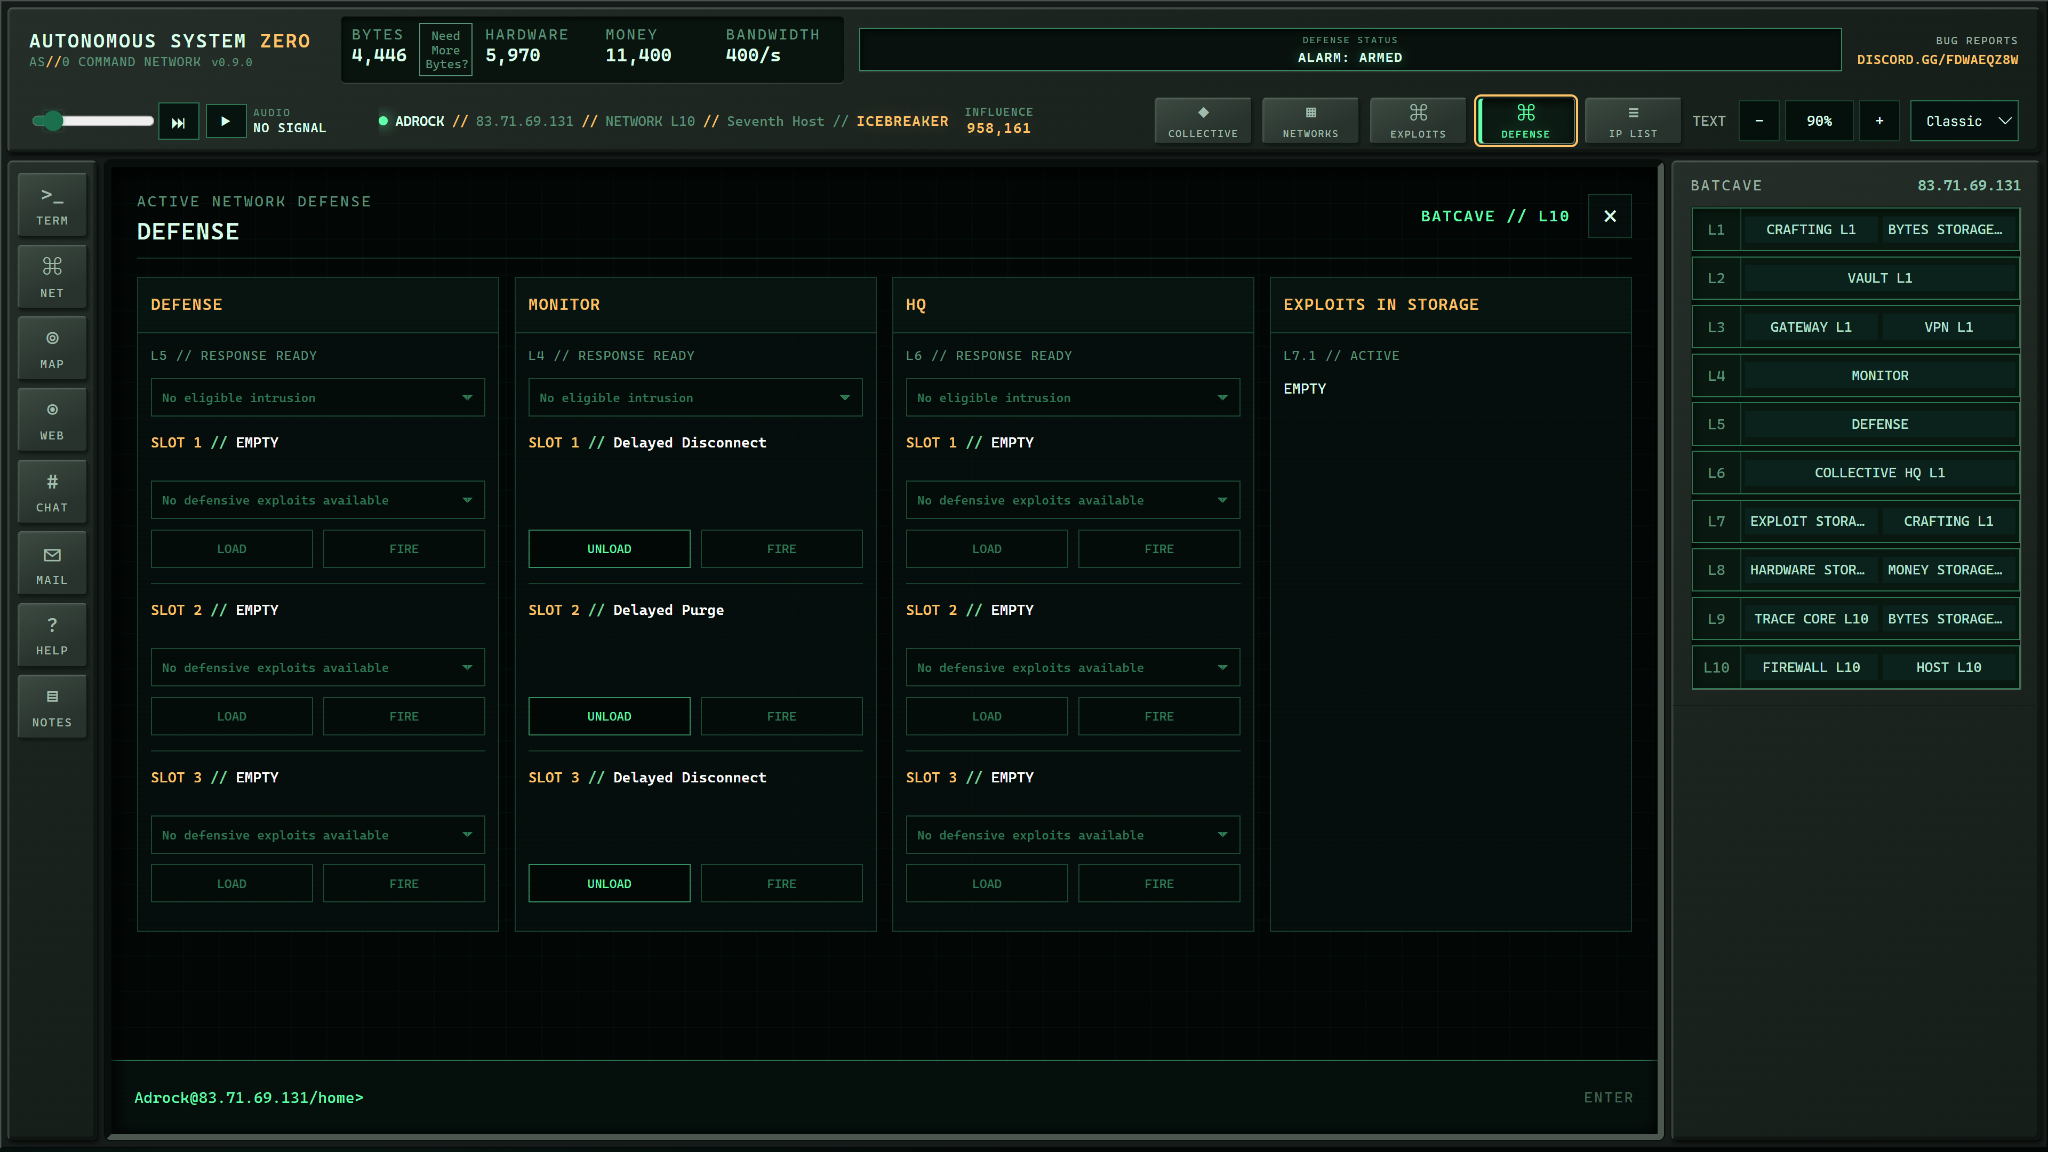Fire MONITOR slot 1 exploit
This screenshot has width=2048, height=1152.
[x=782, y=549]
